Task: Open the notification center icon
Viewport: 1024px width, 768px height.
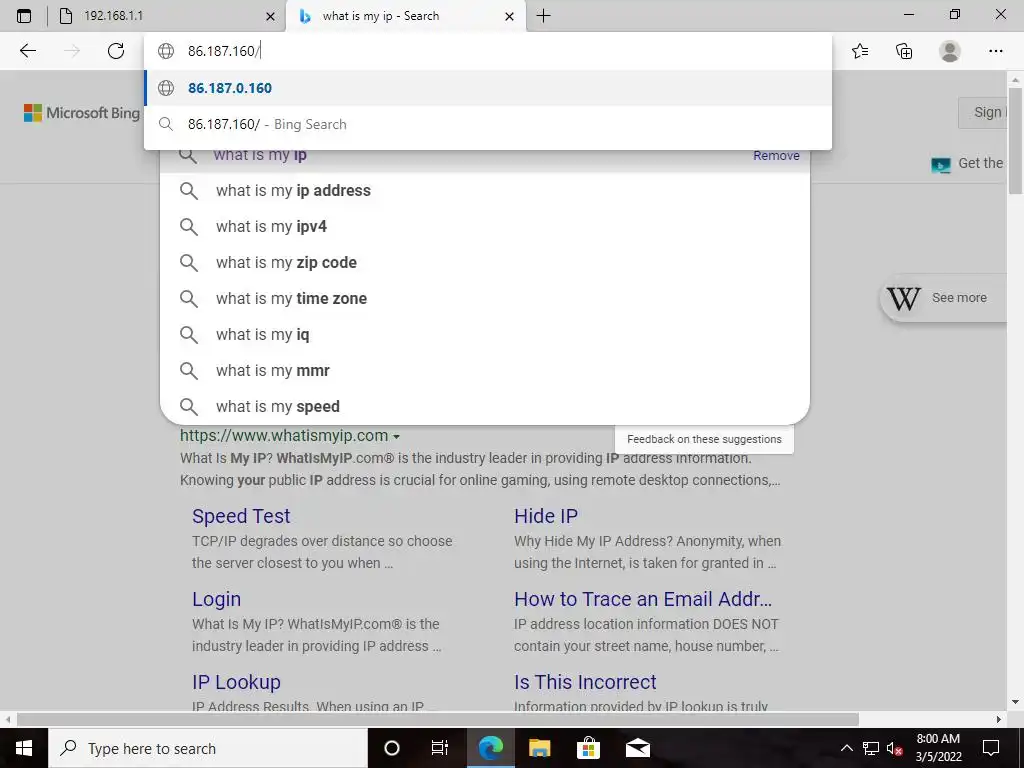Action: click(991, 748)
